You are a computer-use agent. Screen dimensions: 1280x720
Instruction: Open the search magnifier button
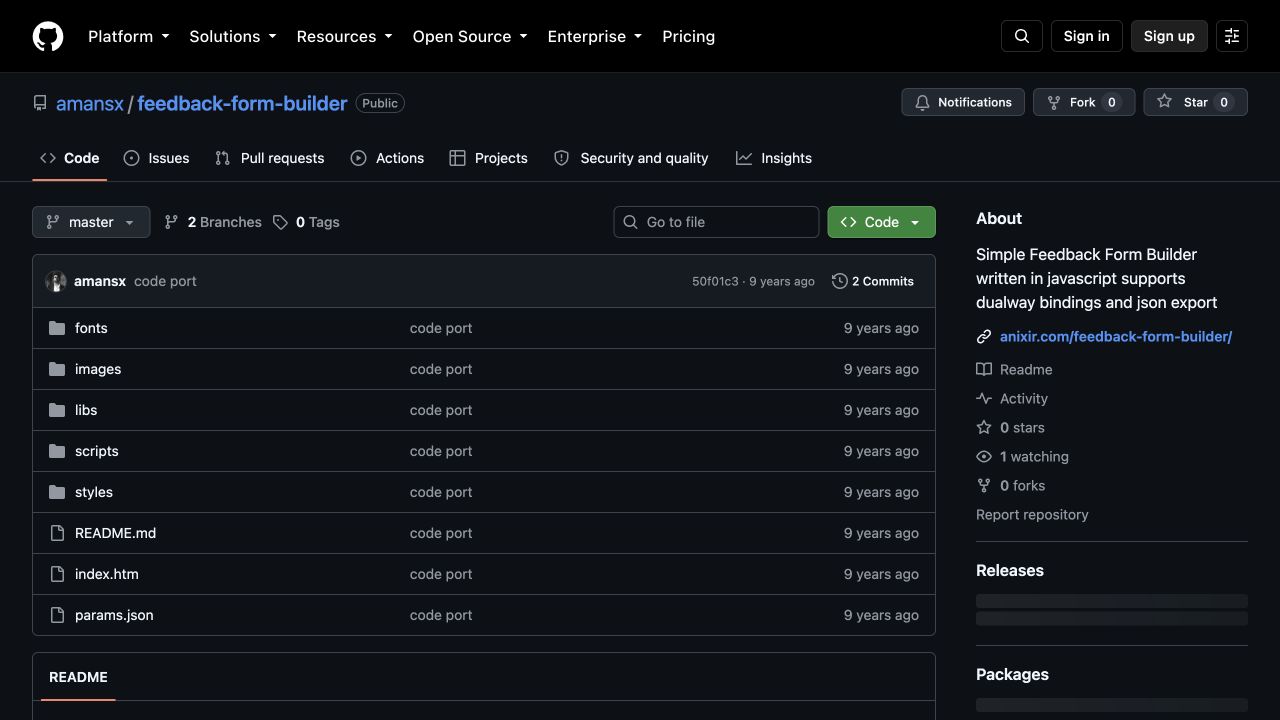pyautogui.click(x=1022, y=36)
